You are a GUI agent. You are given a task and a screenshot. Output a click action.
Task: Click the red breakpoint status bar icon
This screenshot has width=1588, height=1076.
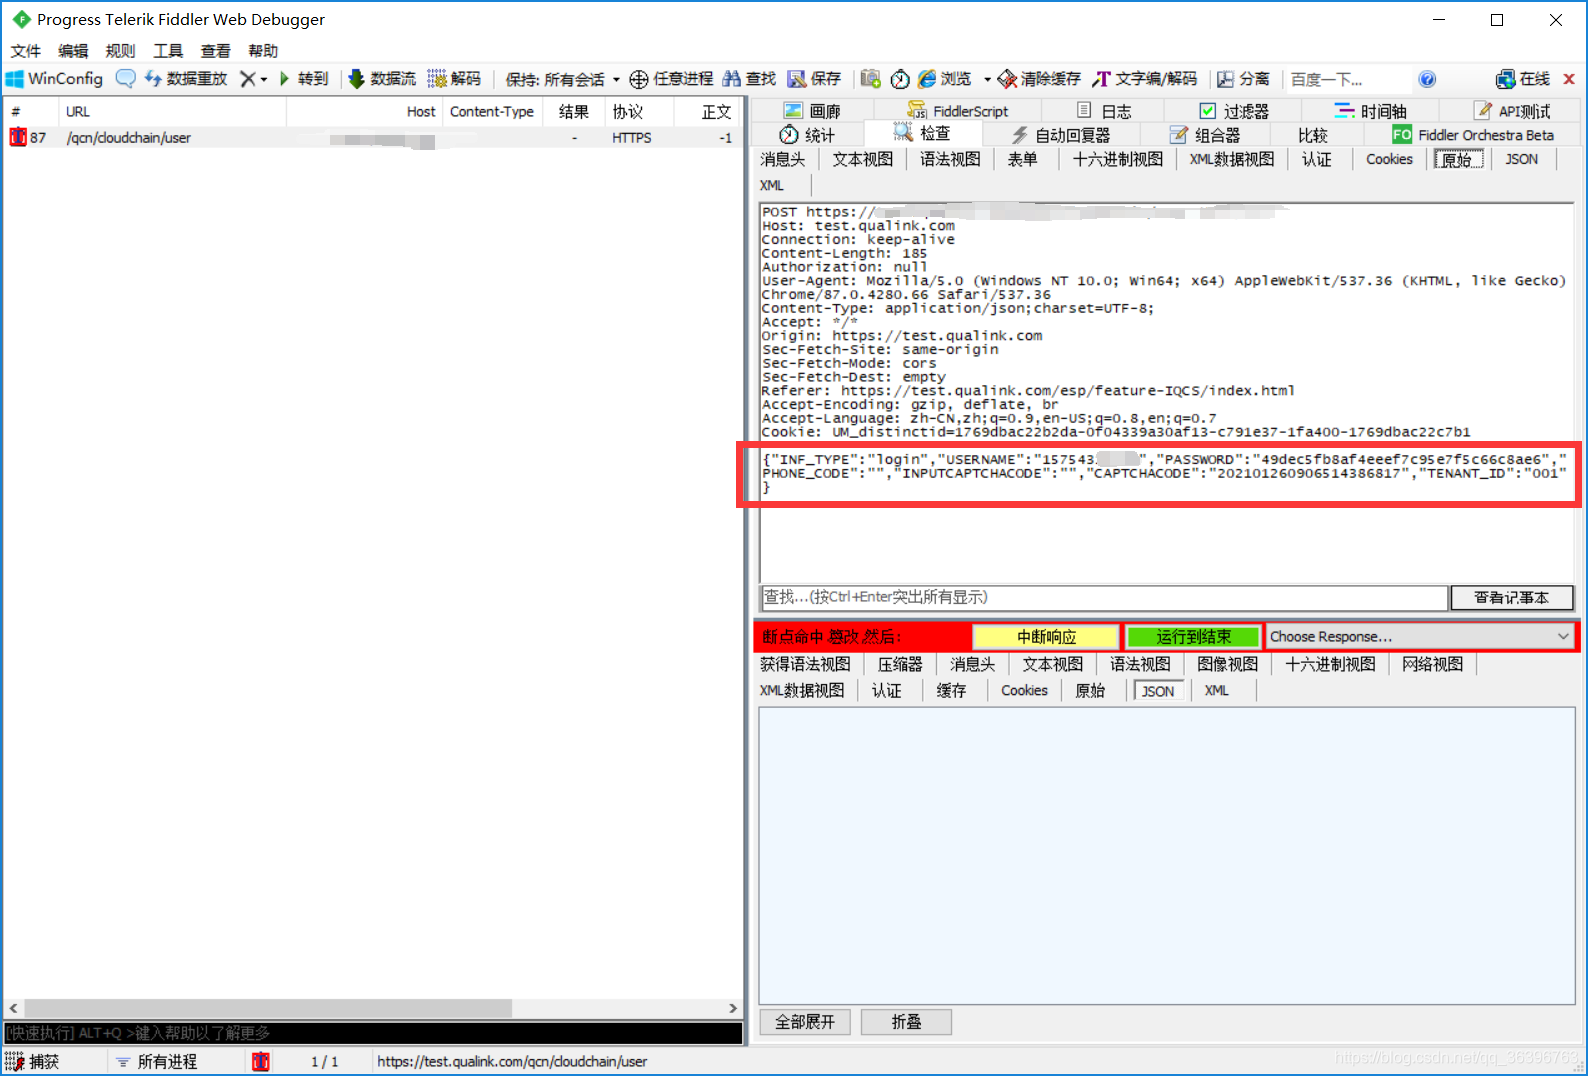261,1062
